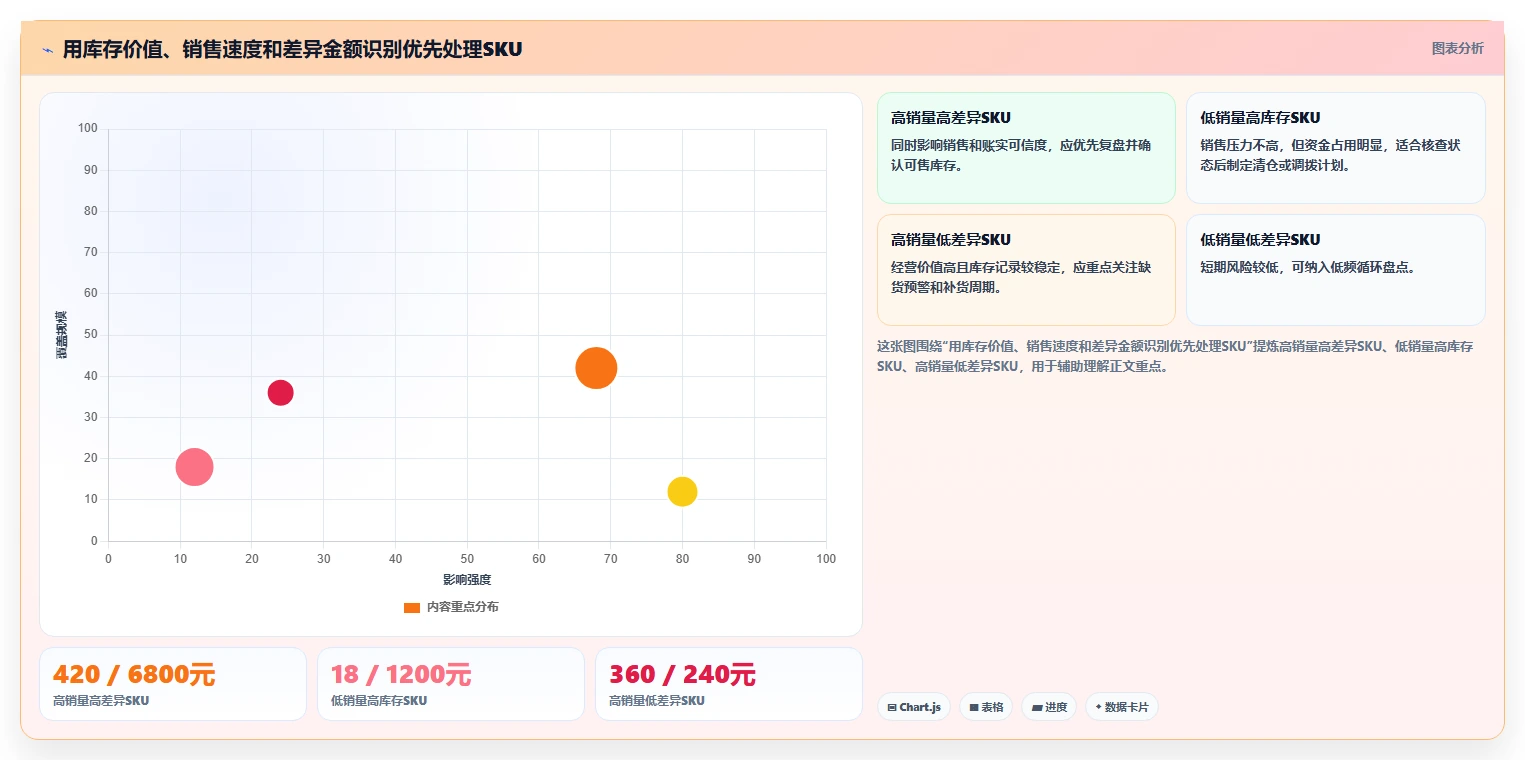Image resolution: width=1525 pixels, height=760 pixels.
Task: Open the 高销量高差异SKU description card
Action: (1026, 148)
